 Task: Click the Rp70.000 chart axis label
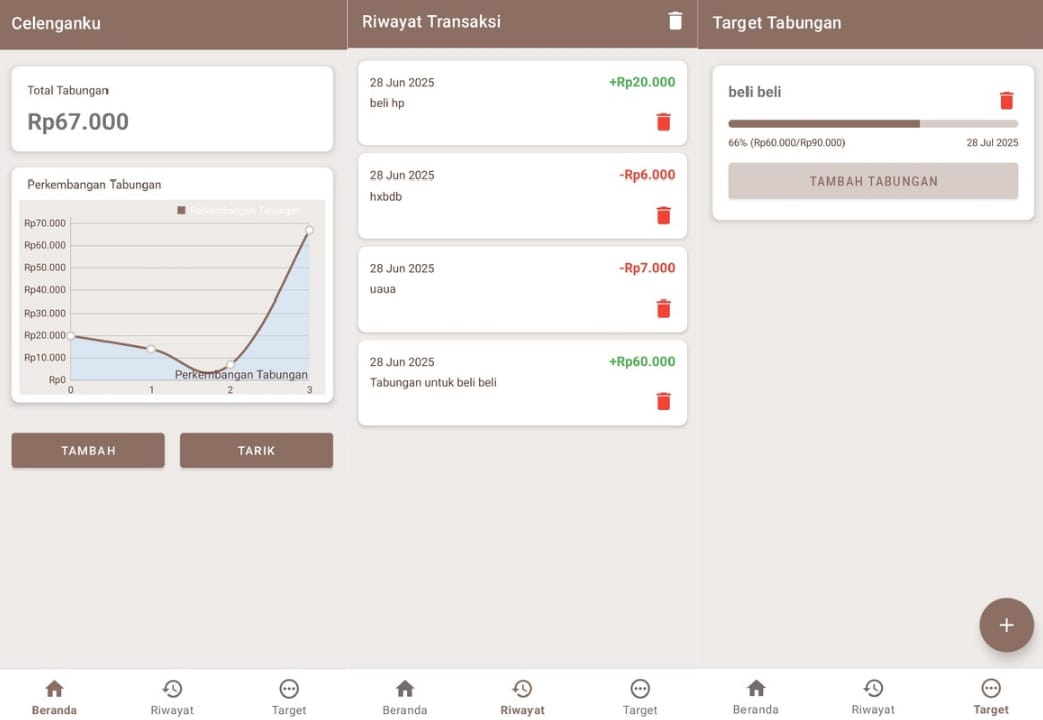(x=45, y=223)
